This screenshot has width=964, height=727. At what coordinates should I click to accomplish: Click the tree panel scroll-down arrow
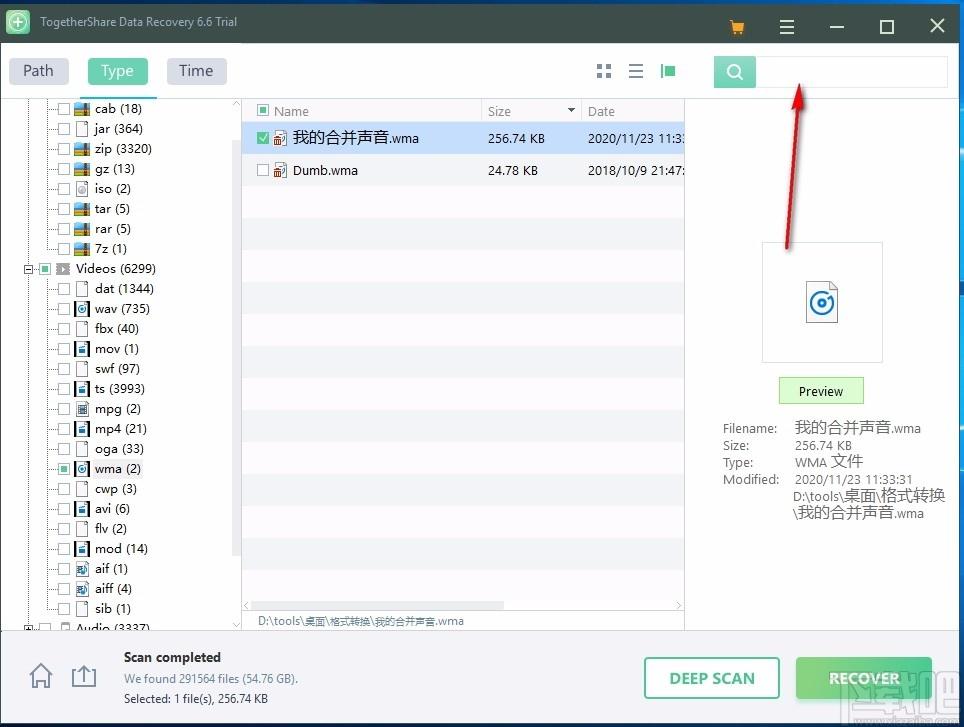point(237,624)
